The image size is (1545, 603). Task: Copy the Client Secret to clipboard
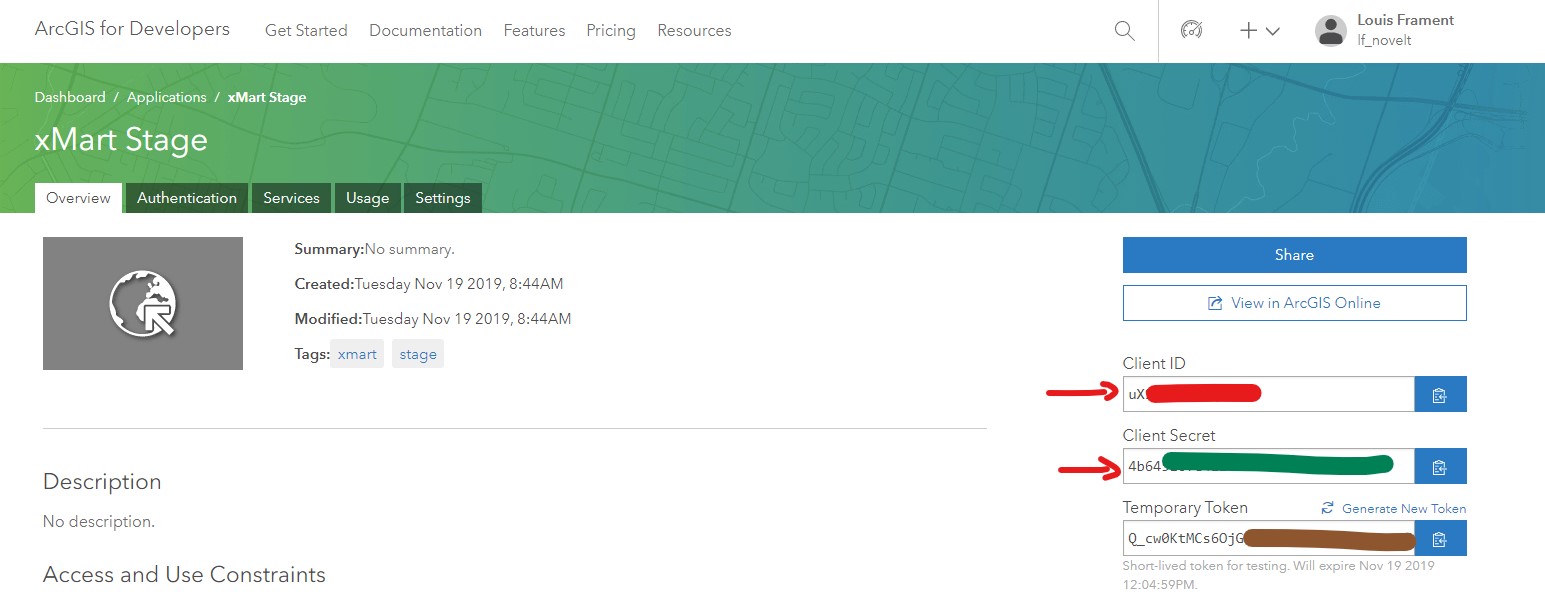point(1440,466)
